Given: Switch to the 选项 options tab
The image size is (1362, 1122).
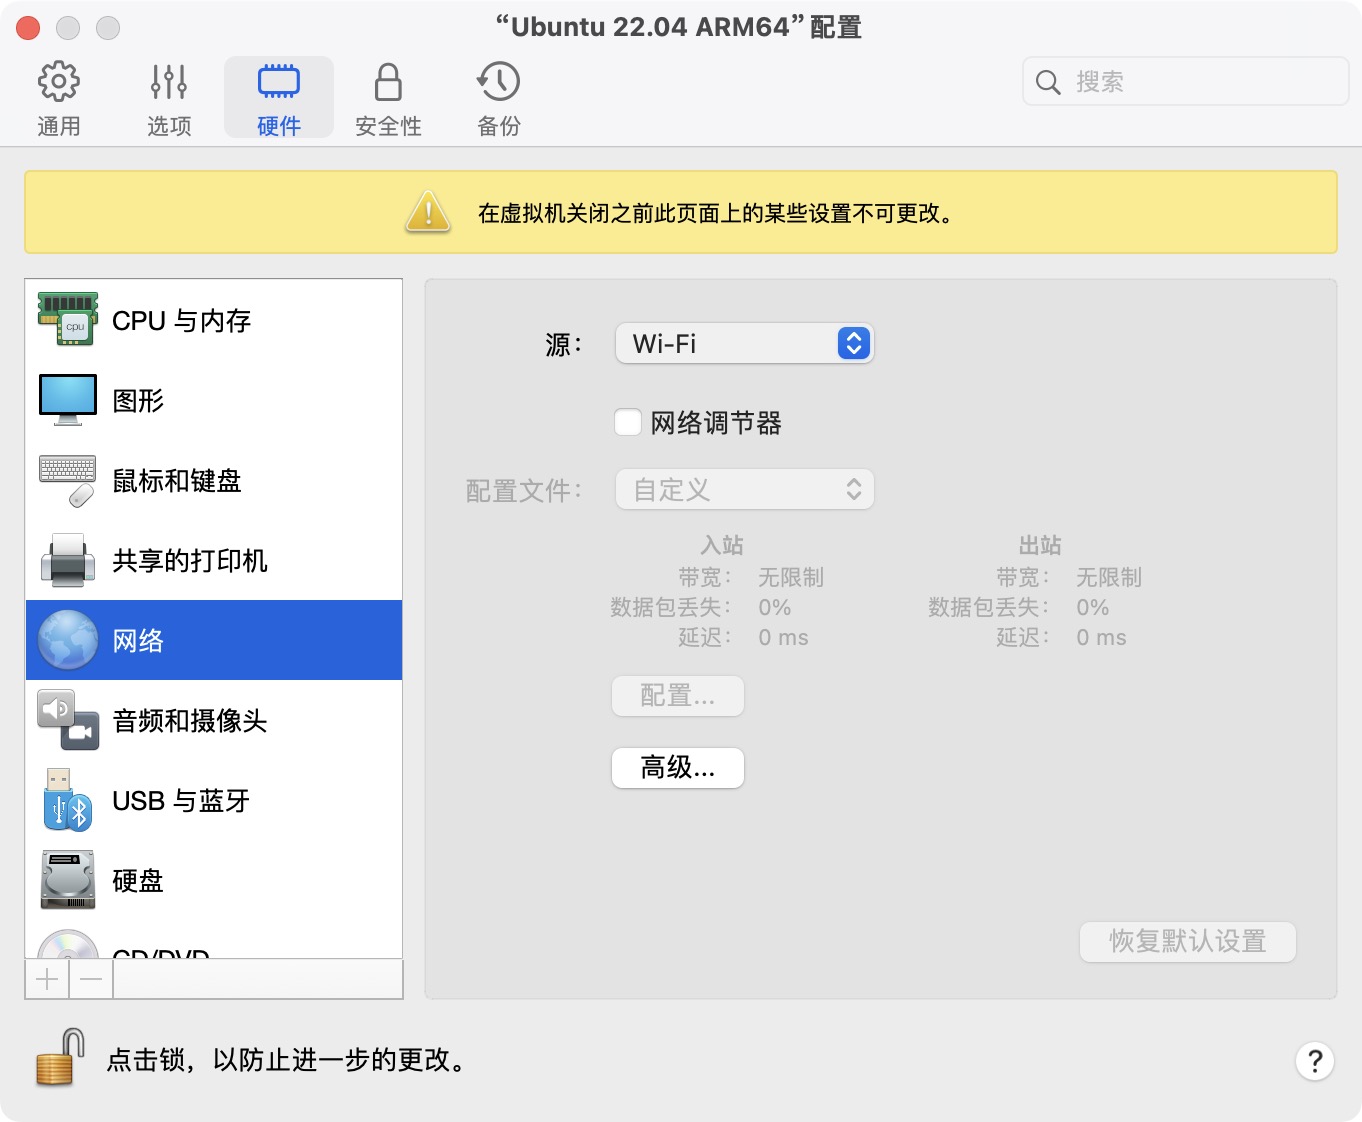Looking at the screenshot, I should coord(169,98).
